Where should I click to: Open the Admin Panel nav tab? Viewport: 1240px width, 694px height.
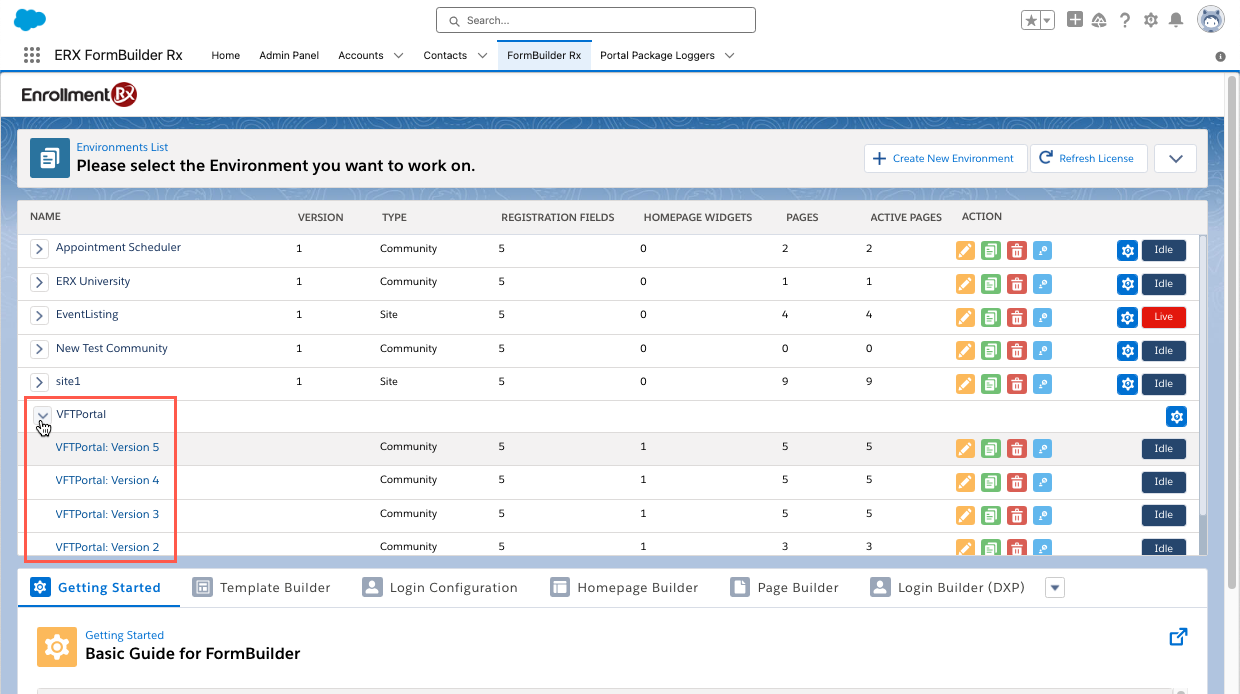(x=289, y=56)
